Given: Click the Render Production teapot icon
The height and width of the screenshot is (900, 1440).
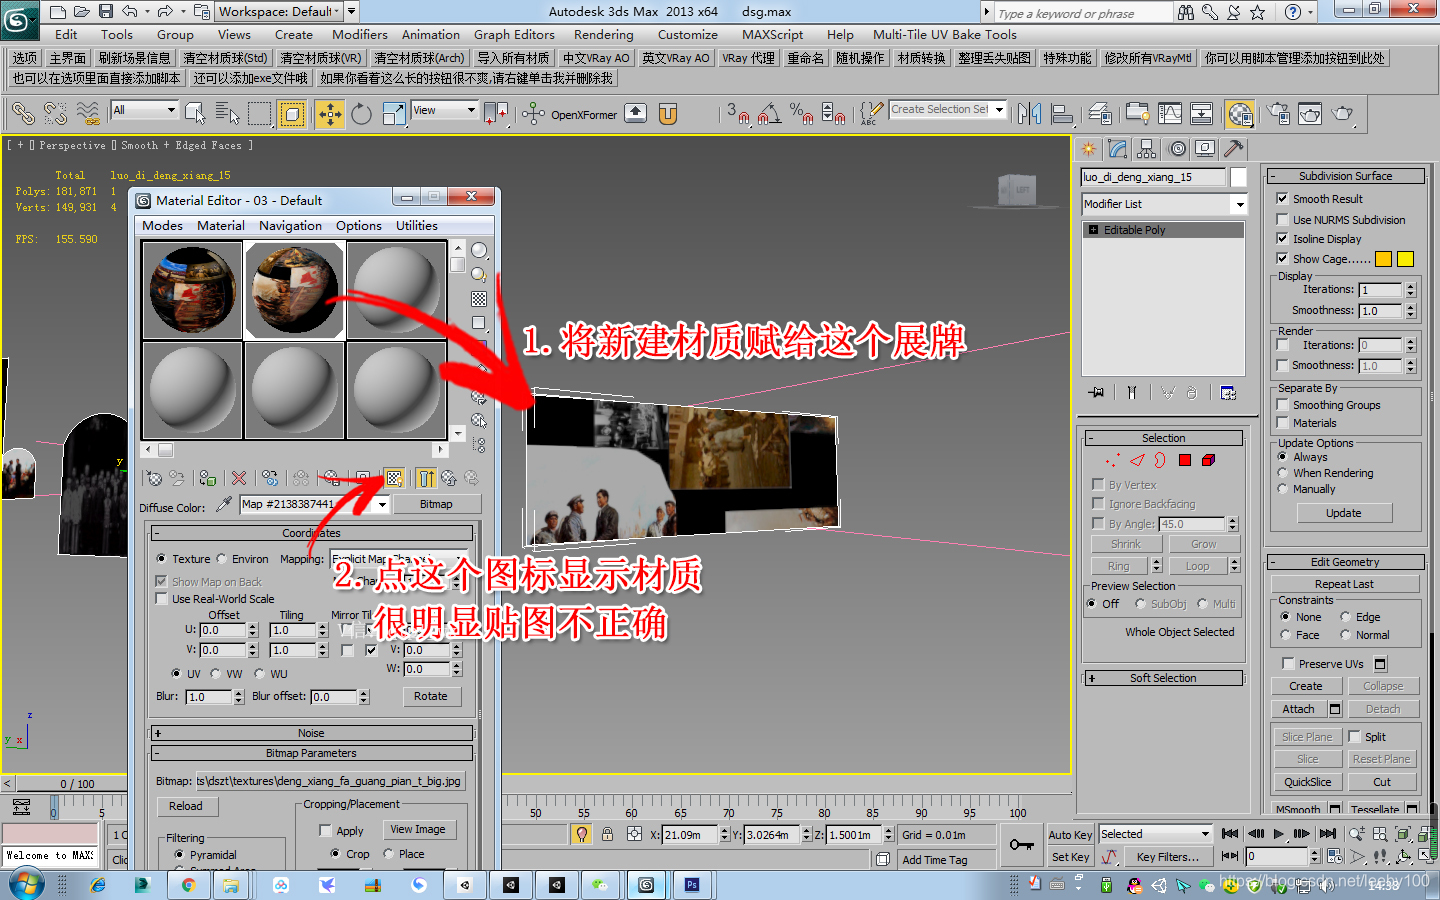Looking at the screenshot, I should (1343, 114).
